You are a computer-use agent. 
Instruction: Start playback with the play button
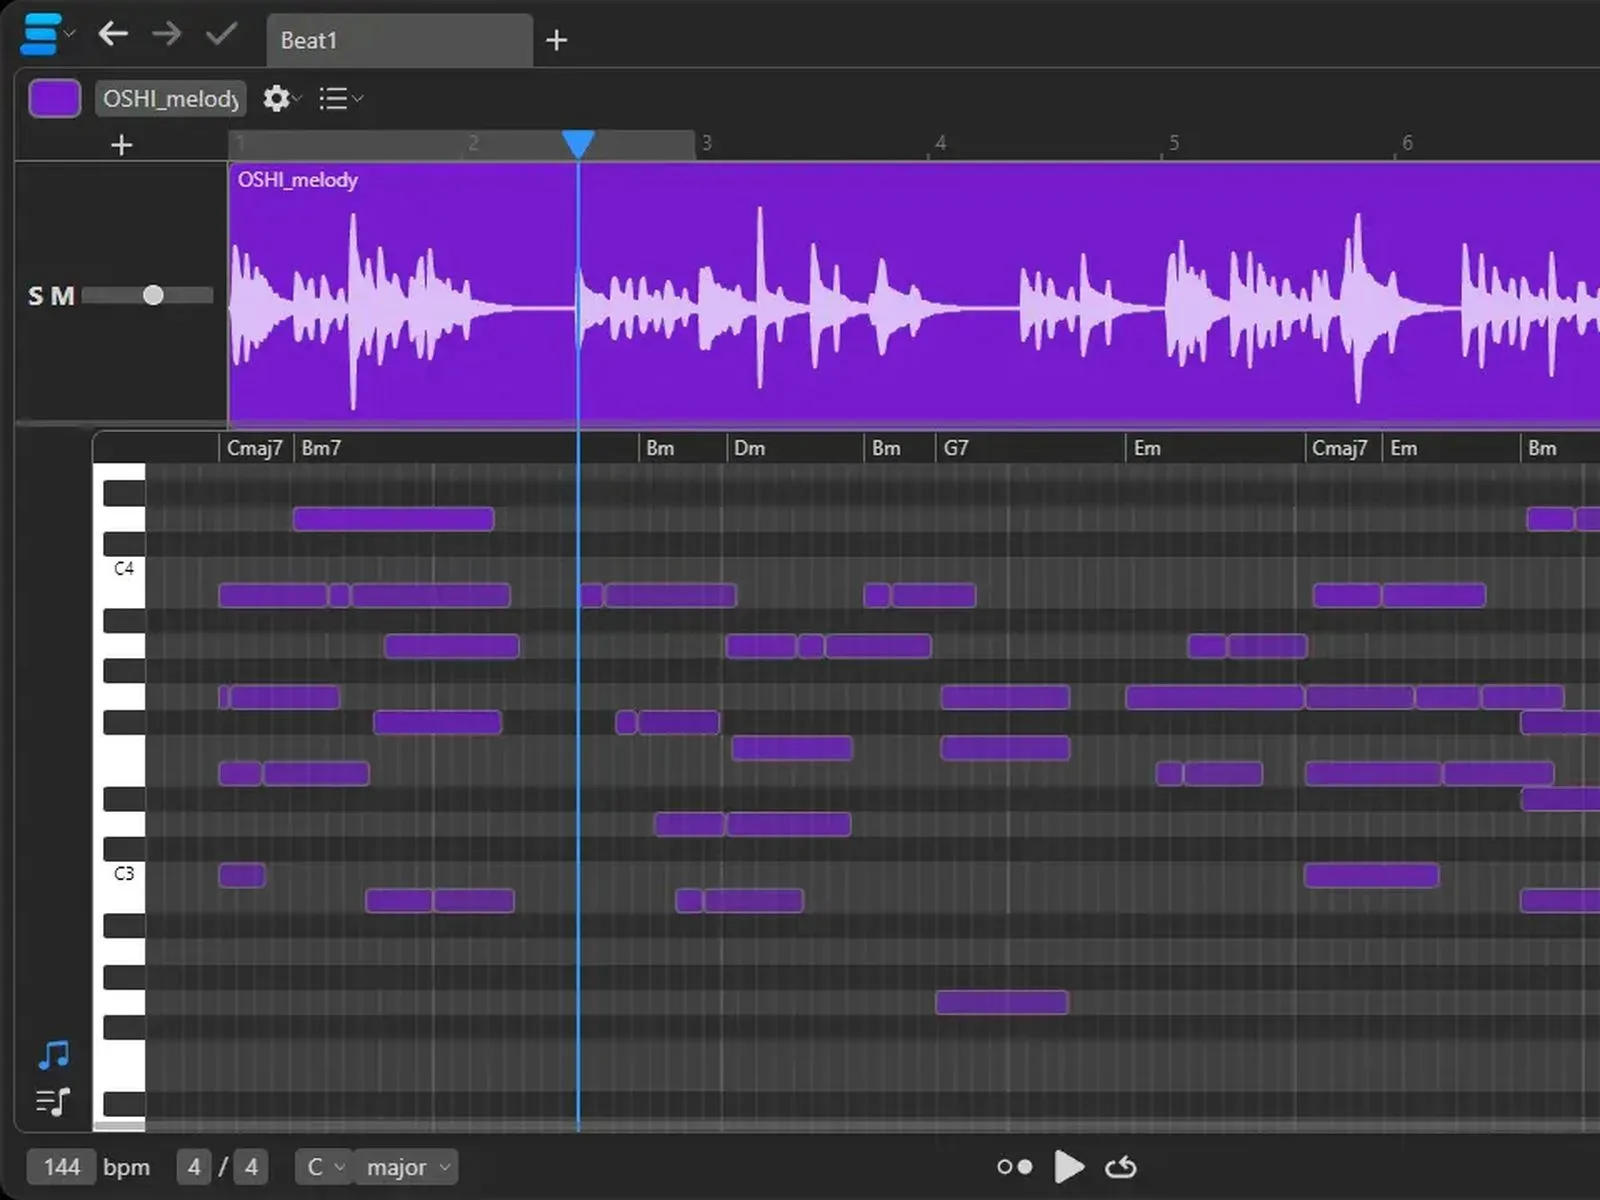[x=1069, y=1166]
